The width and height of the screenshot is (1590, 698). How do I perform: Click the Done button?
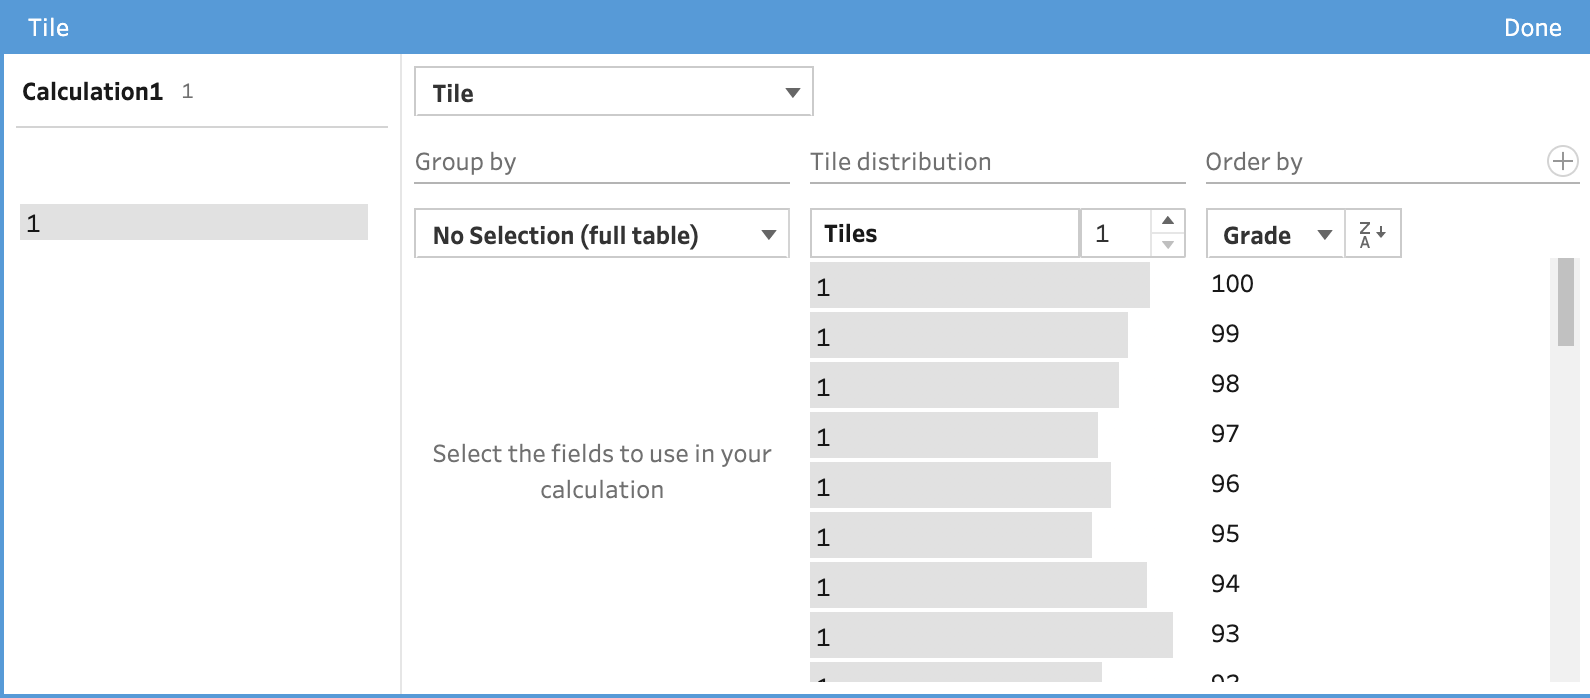(1532, 28)
